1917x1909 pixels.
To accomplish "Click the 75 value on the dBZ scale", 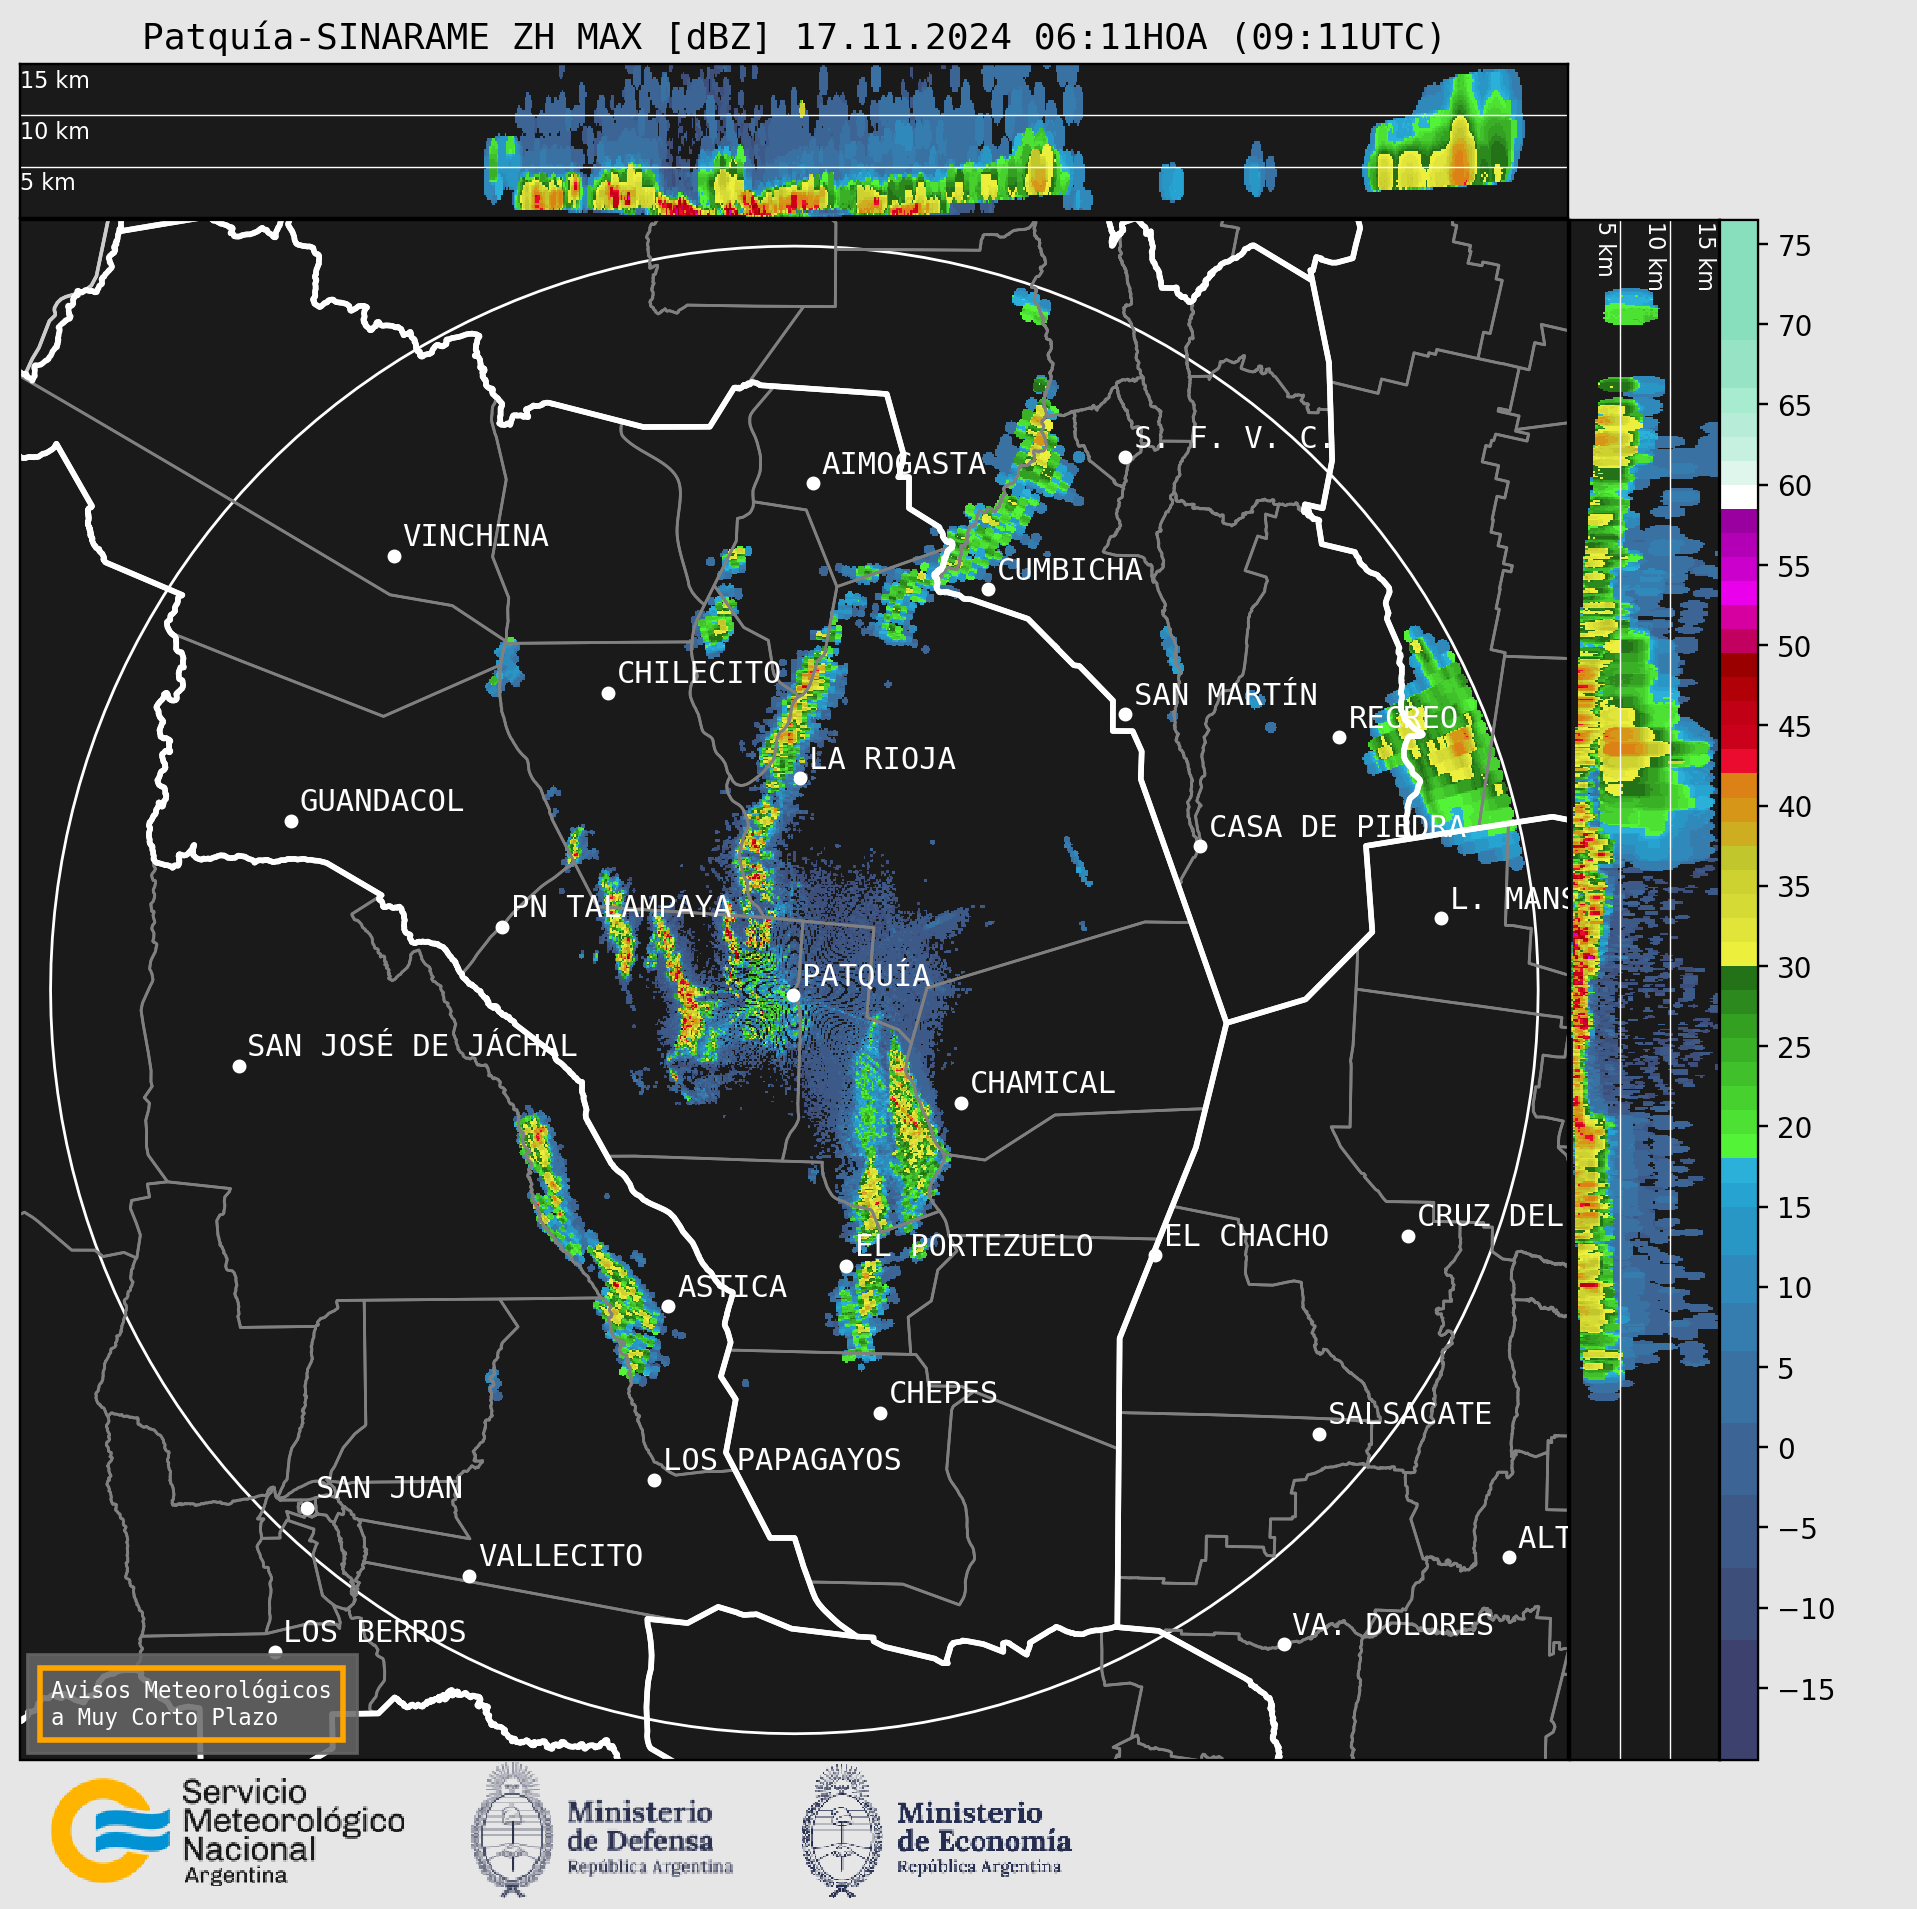I will point(1795,245).
